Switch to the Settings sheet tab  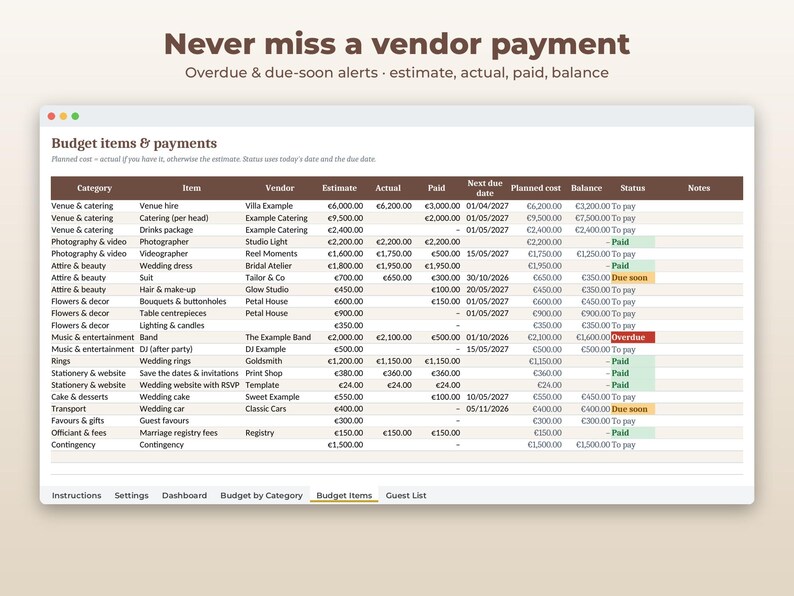131,495
